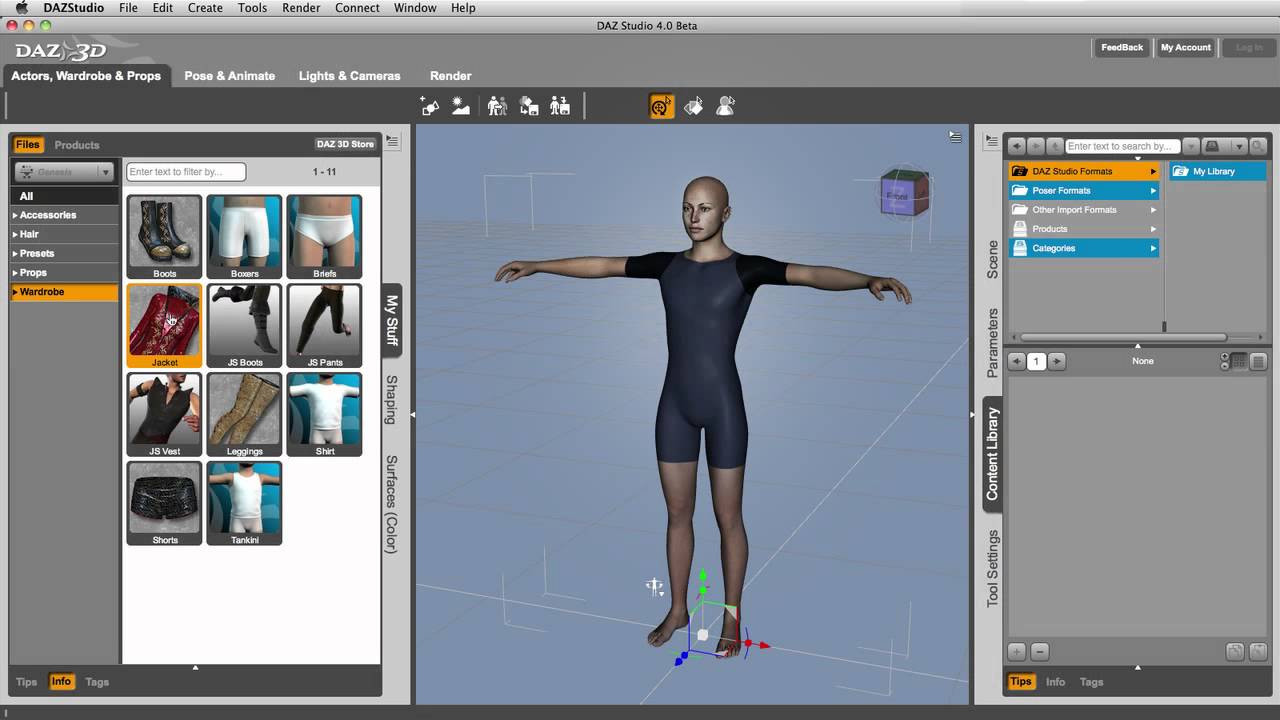The width and height of the screenshot is (1280, 720).
Task: Open the Apple menu
Action: (x=22, y=8)
